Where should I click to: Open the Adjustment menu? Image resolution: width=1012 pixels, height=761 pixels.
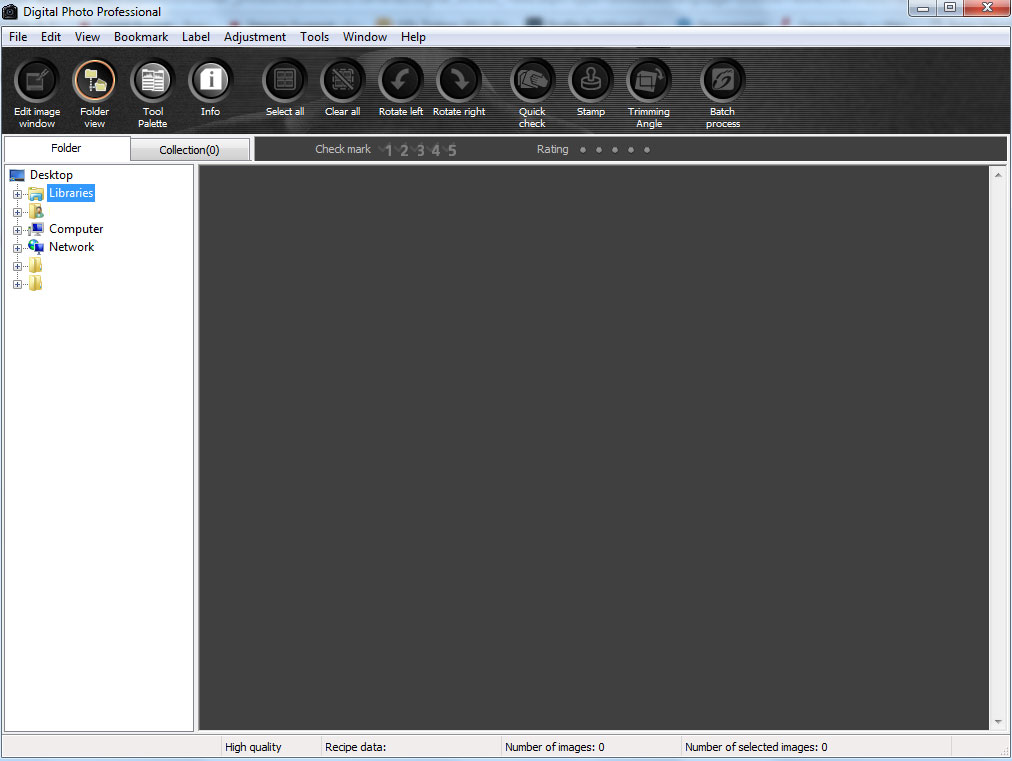coord(254,37)
